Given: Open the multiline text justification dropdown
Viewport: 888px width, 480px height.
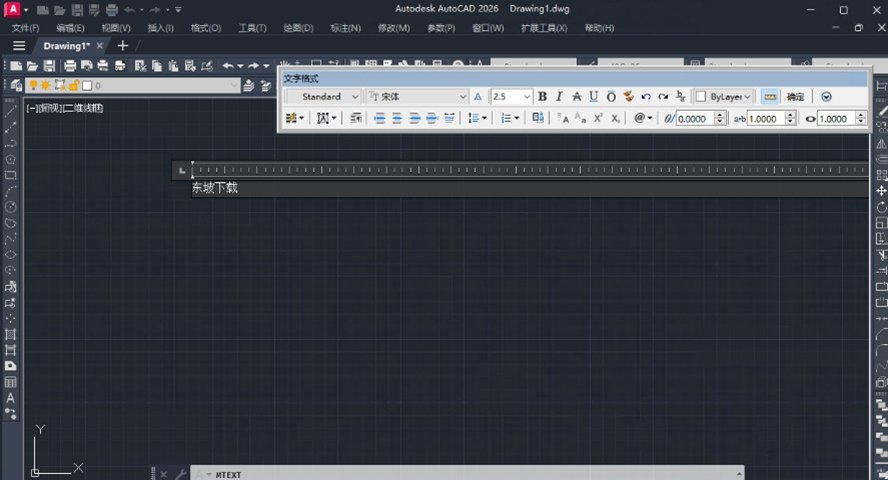Looking at the screenshot, I should pos(326,118).
